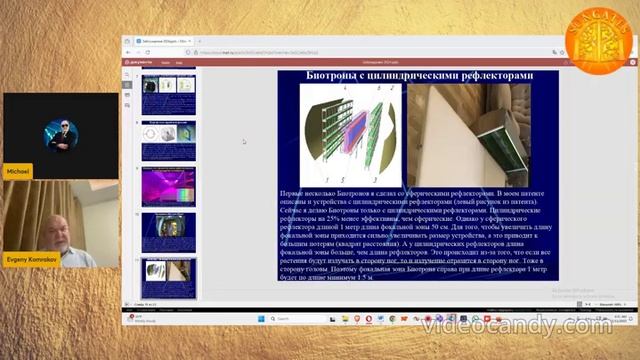This screenshot has height=360, width=640.
Task: Click the document title in the red header
Action: 380,62
